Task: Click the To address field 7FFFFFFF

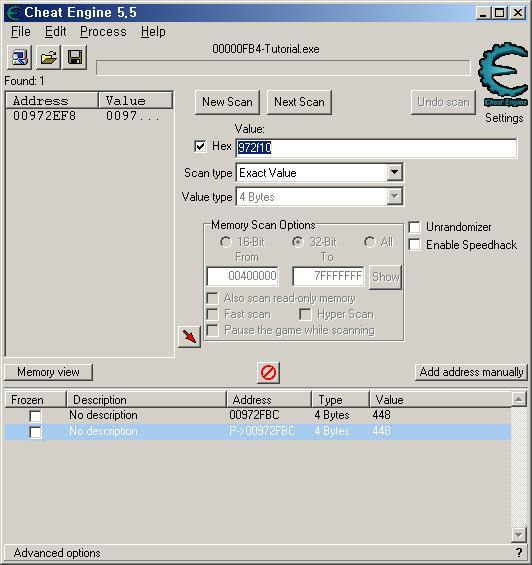Action: 328,276
